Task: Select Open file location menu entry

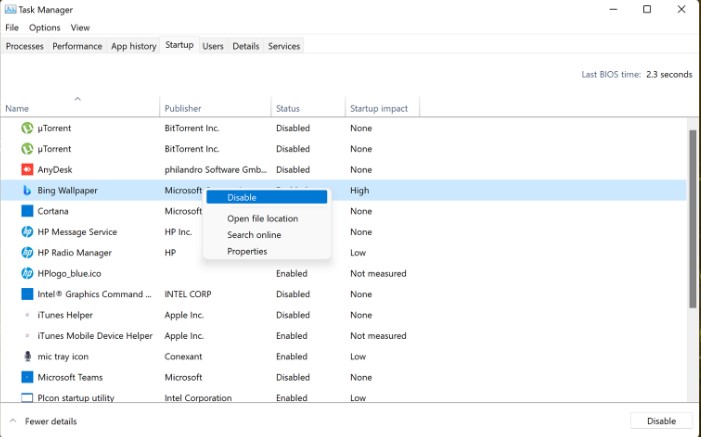Action: (262, 218)
